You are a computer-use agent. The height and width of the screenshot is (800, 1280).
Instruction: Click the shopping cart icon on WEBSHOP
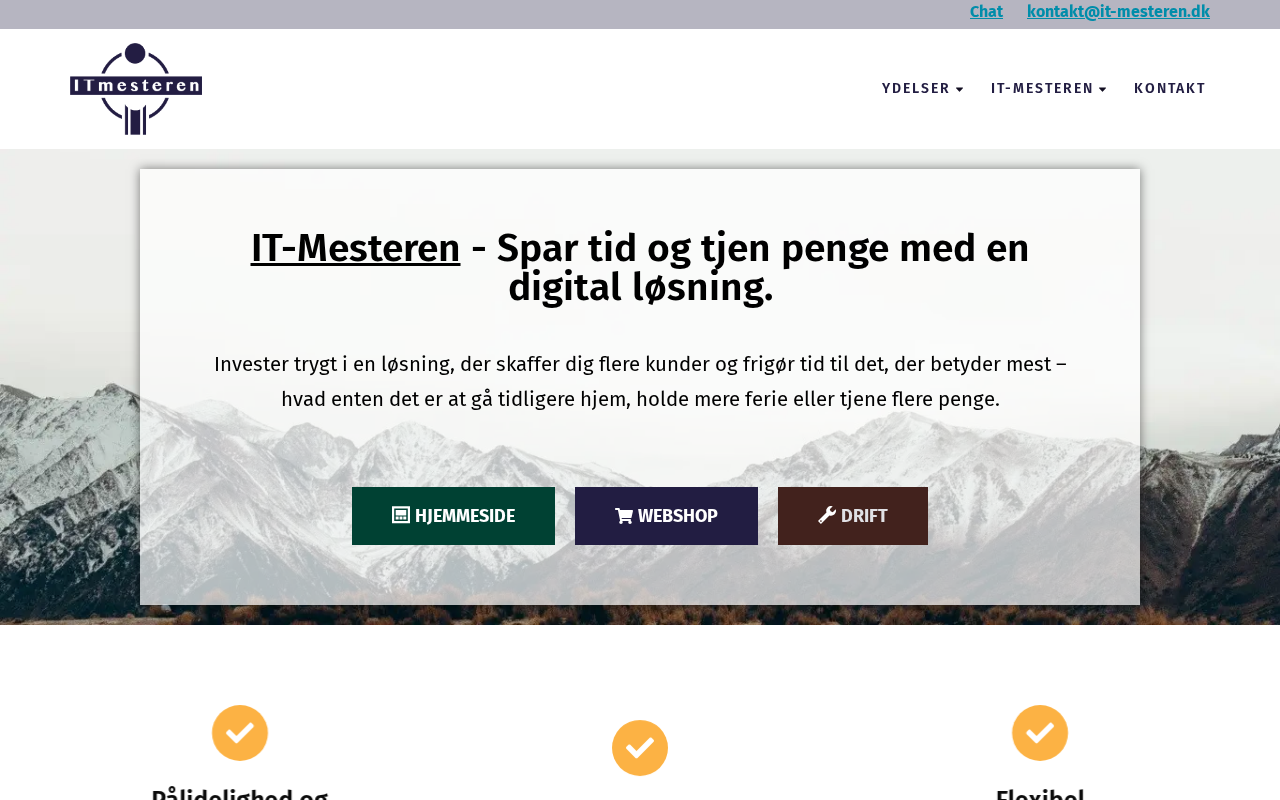click(x=624, y=516)
